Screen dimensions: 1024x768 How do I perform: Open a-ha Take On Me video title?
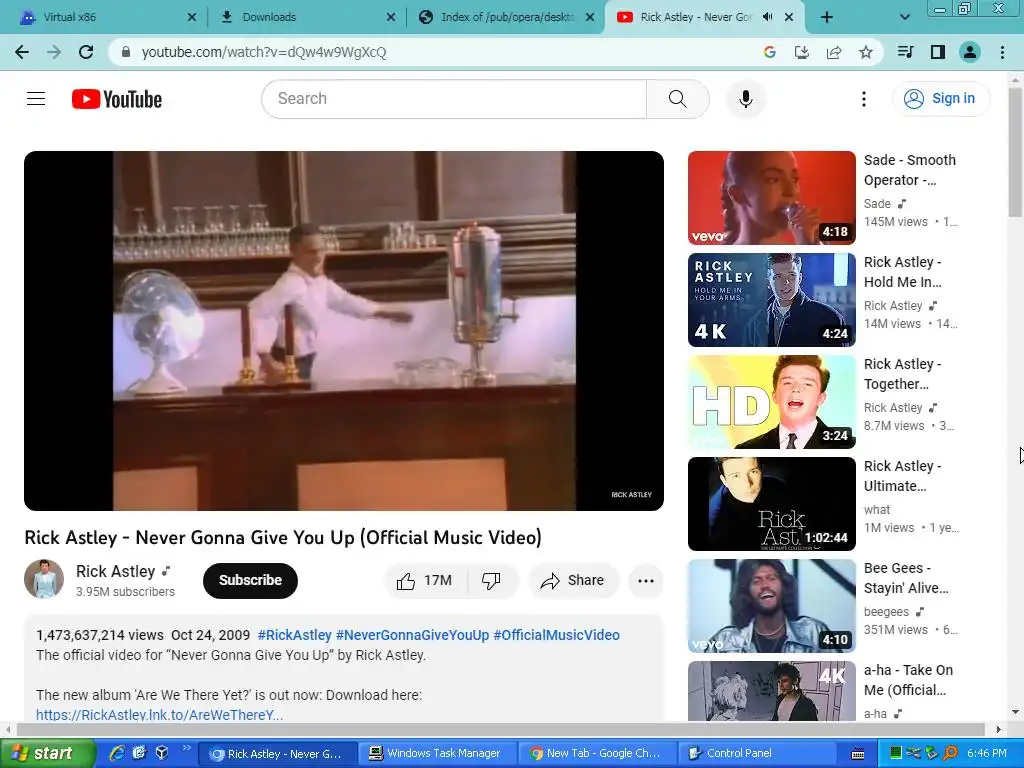908,680
